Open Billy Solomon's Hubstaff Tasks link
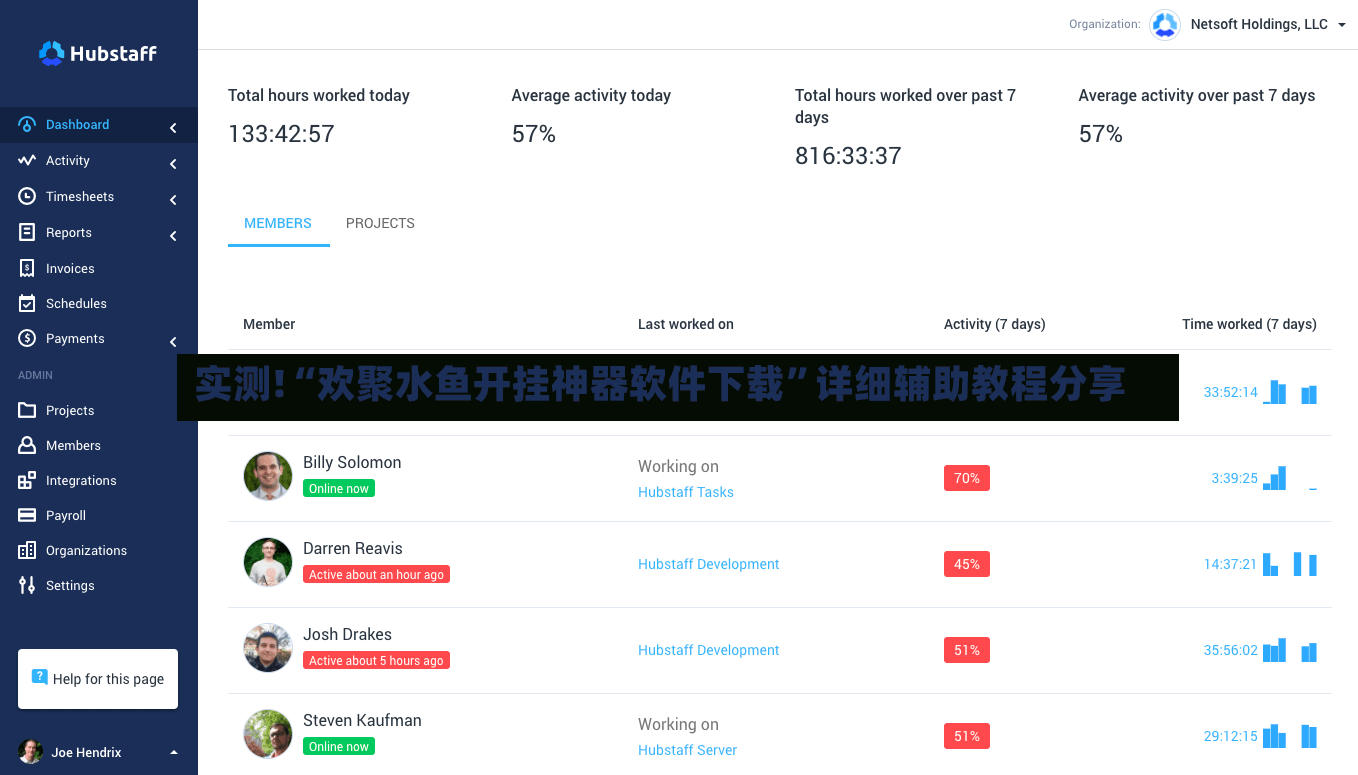Viewport: 1358px width, 775px height. coord(686,492)
